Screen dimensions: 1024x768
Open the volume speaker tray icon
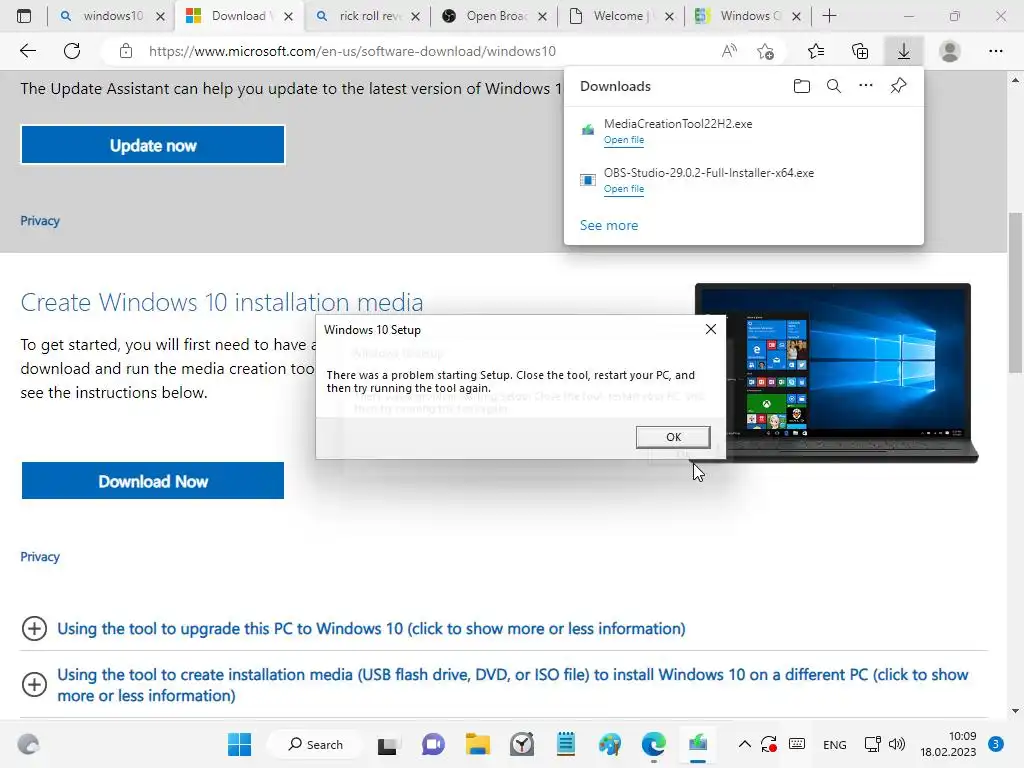coord(897,744)
